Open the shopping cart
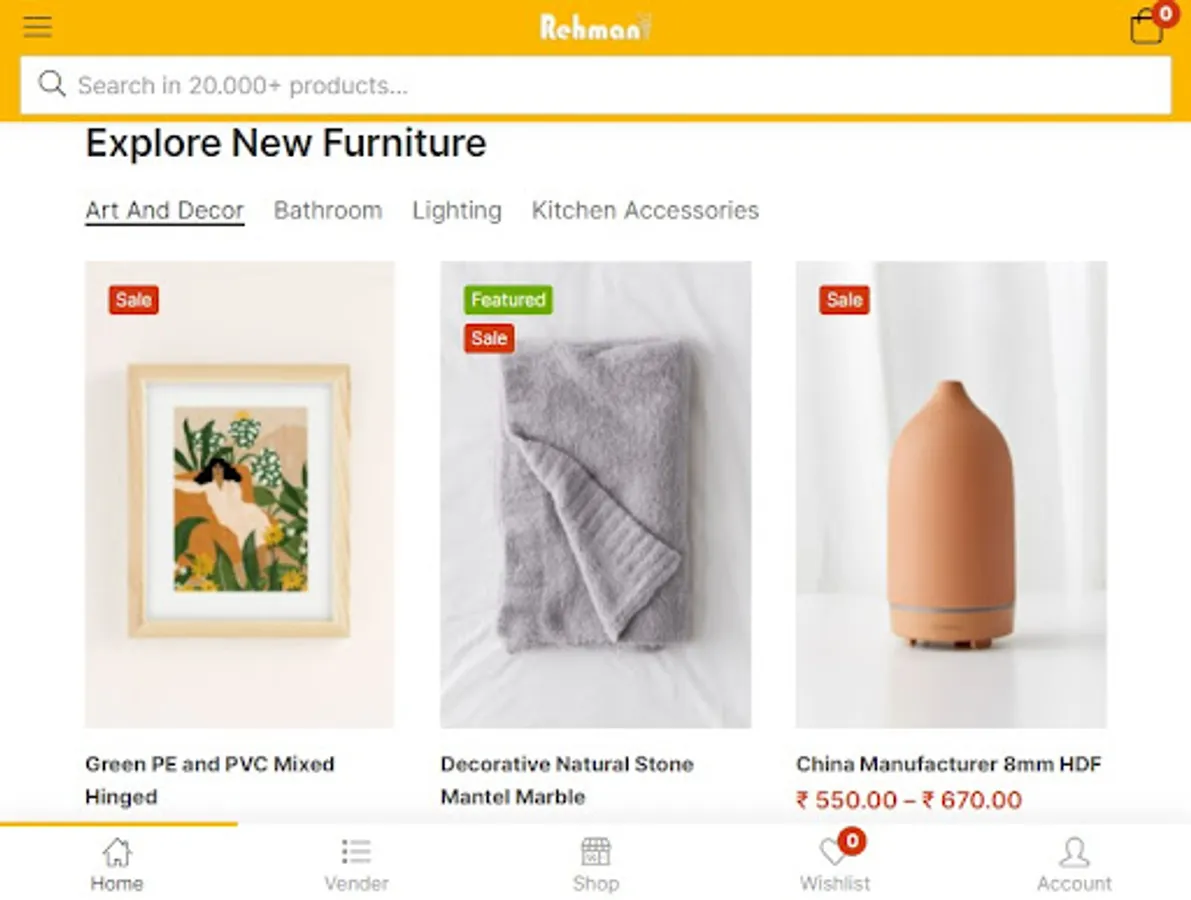This screenshot has width=1191, height=900. (1146, 27)
